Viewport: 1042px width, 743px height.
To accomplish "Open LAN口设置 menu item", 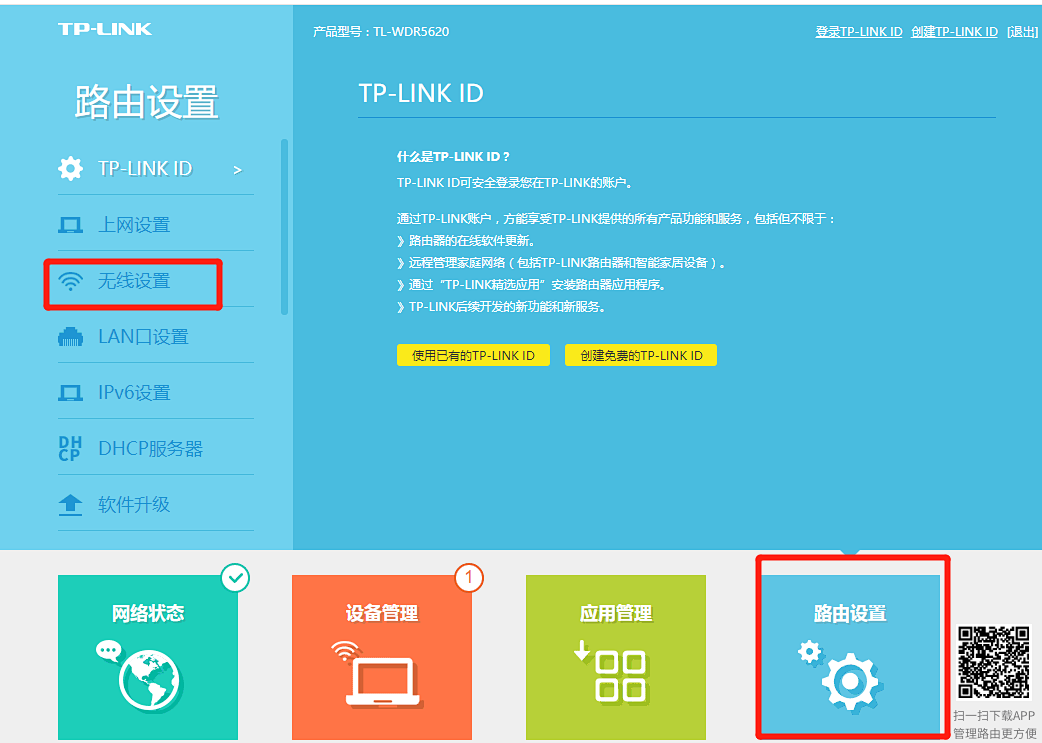I will tap(156, 337).
